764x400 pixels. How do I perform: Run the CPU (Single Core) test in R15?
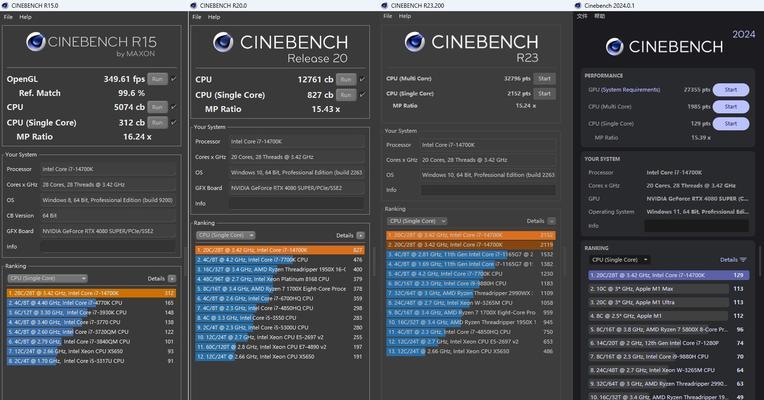[157, 122]
